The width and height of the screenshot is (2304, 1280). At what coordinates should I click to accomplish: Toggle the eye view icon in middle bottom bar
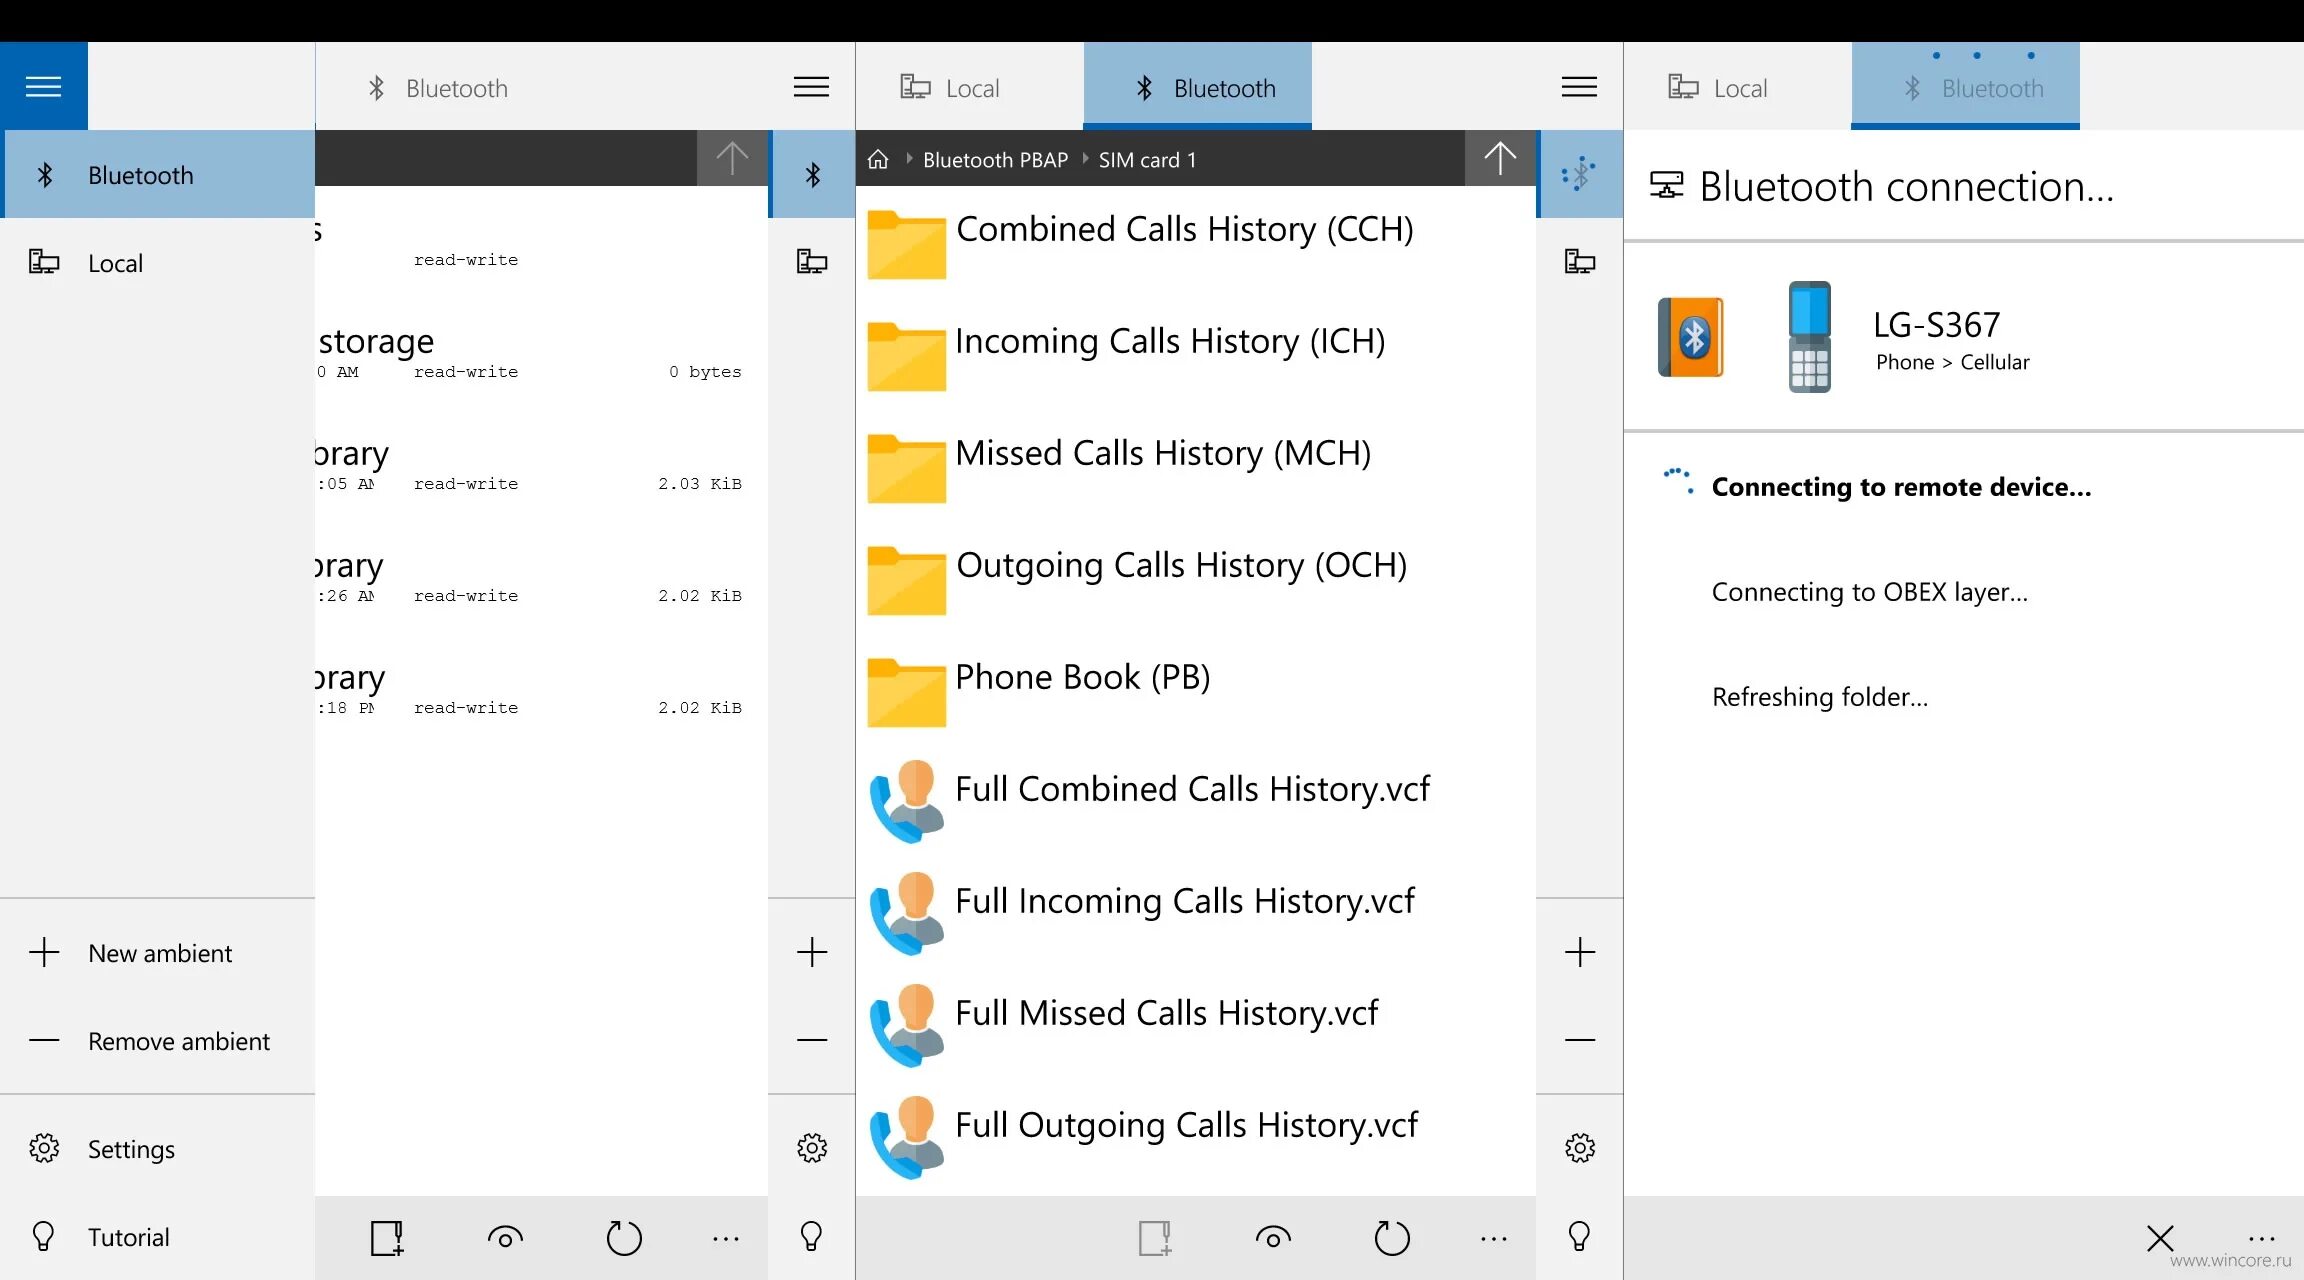pyautogui.click(x=1273, y=1238)
